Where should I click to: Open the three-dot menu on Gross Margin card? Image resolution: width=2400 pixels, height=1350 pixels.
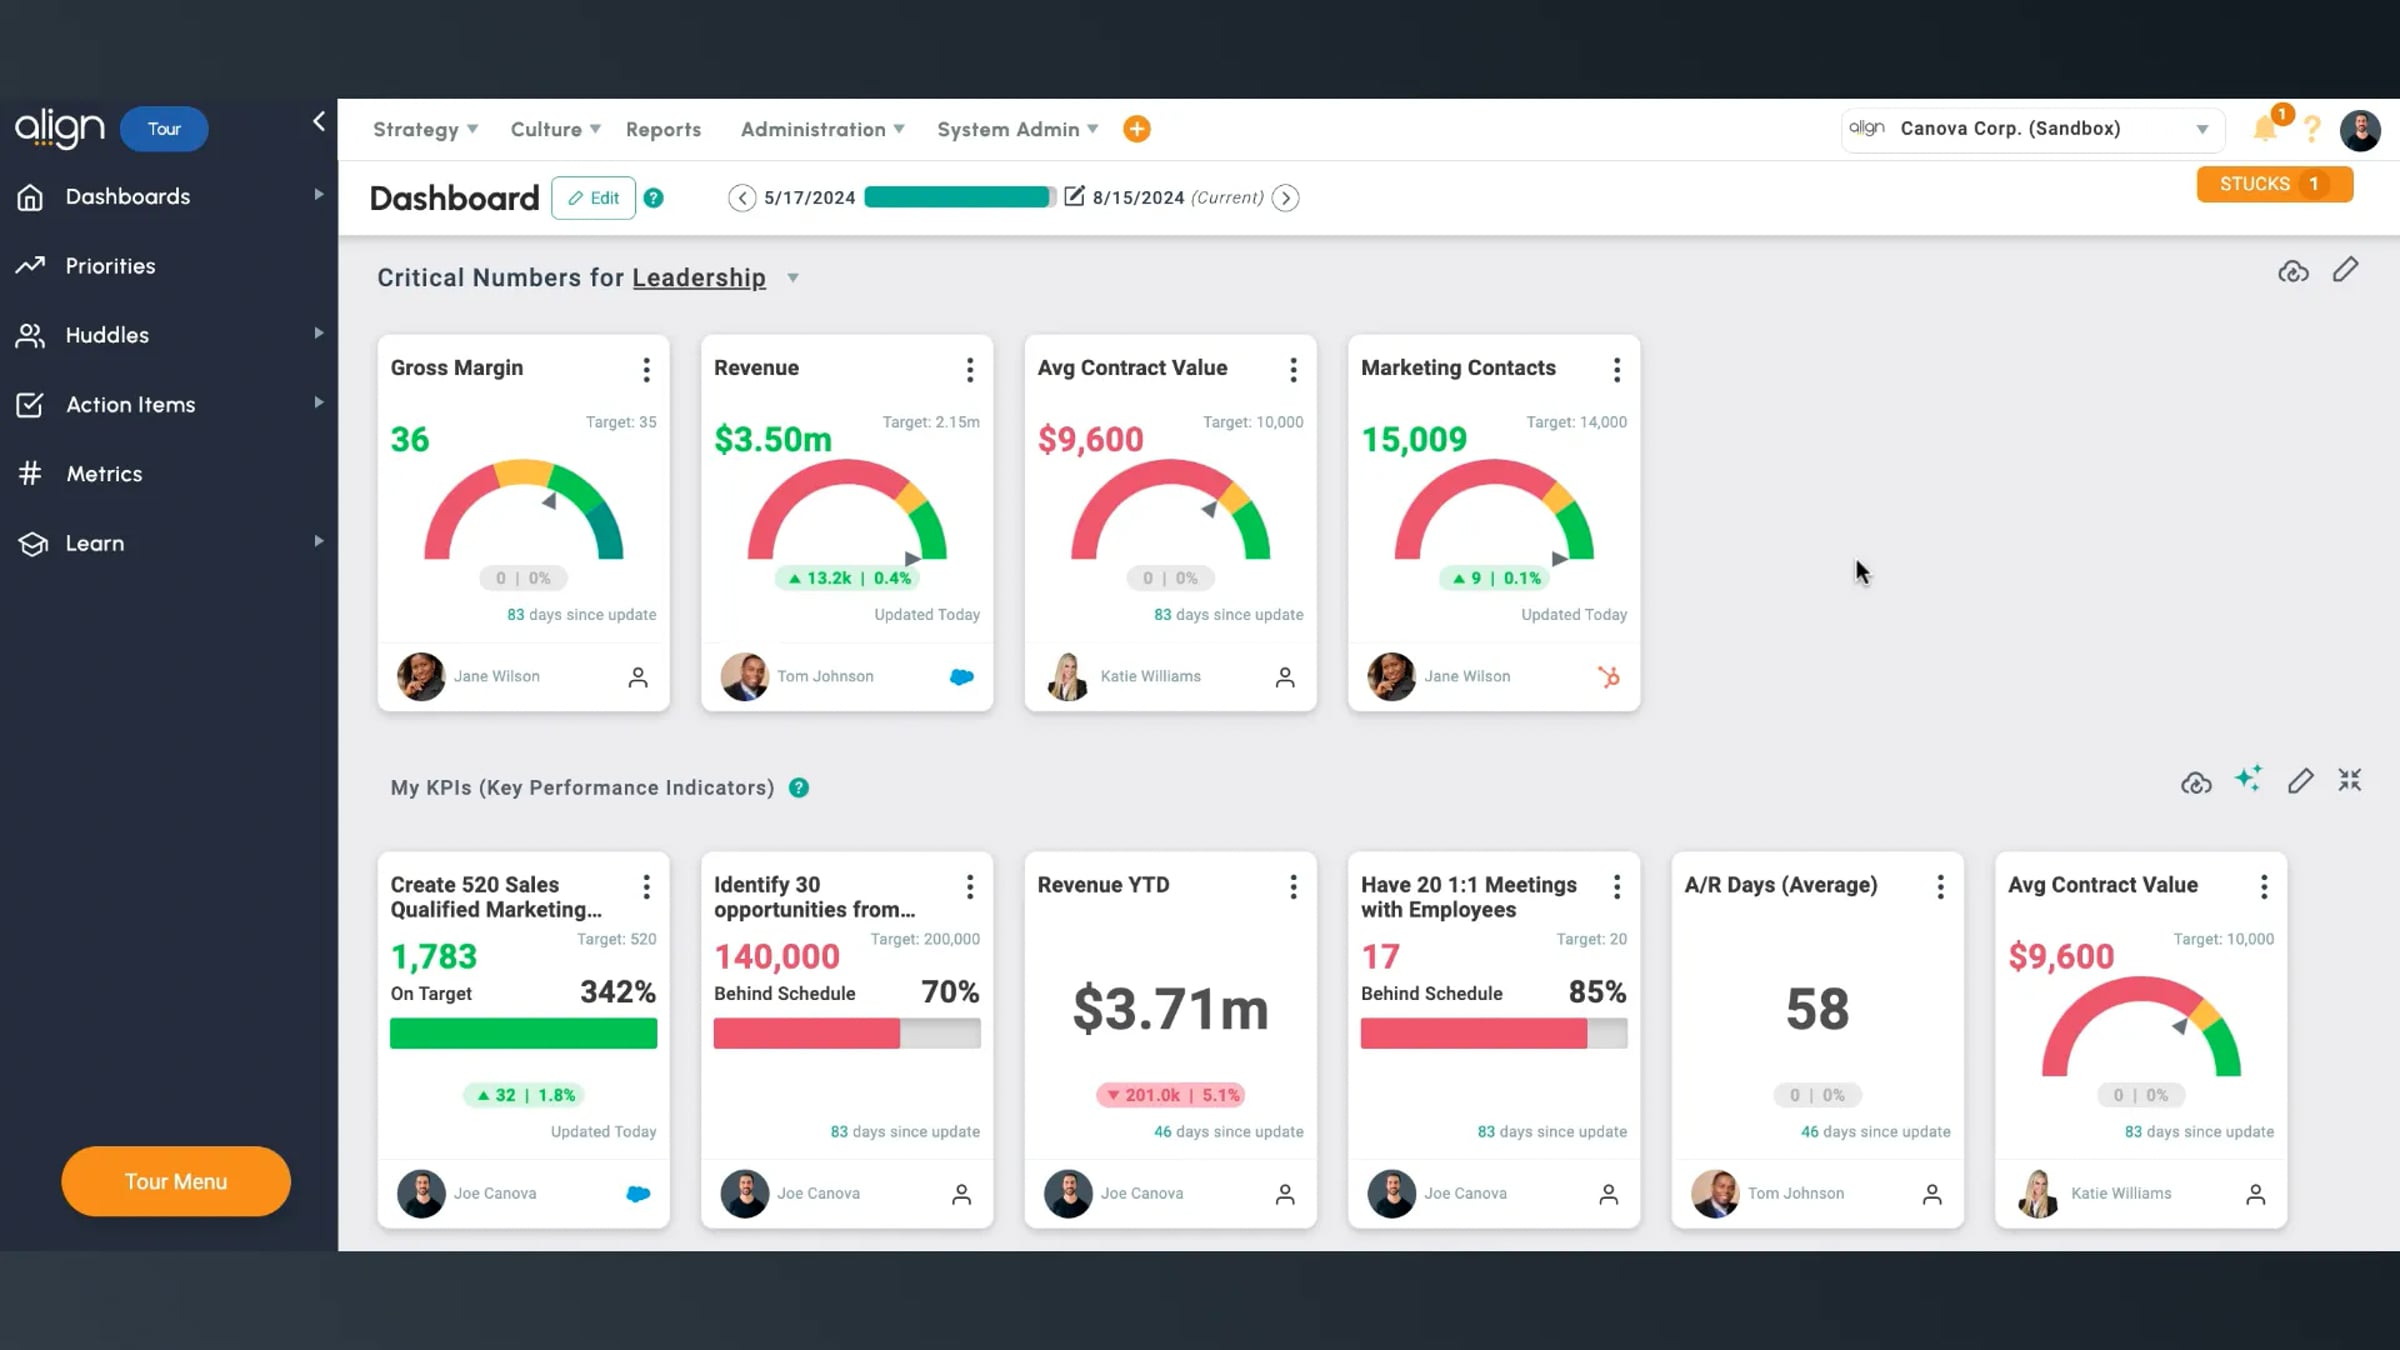pyautogui.click(x=647, y=370)
